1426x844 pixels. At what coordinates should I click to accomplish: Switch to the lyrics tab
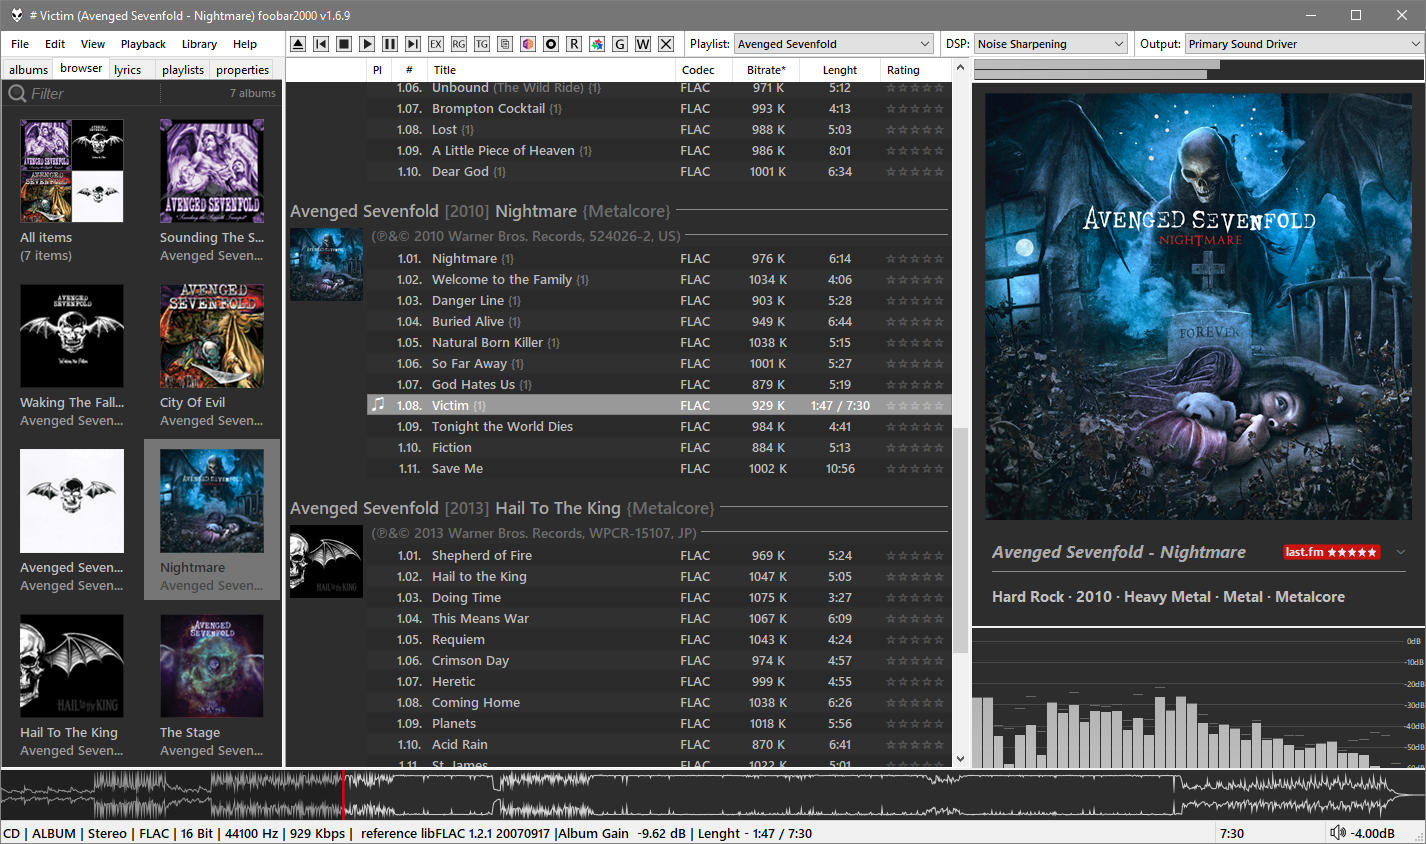pyautogui.click(x=128, y=70)
